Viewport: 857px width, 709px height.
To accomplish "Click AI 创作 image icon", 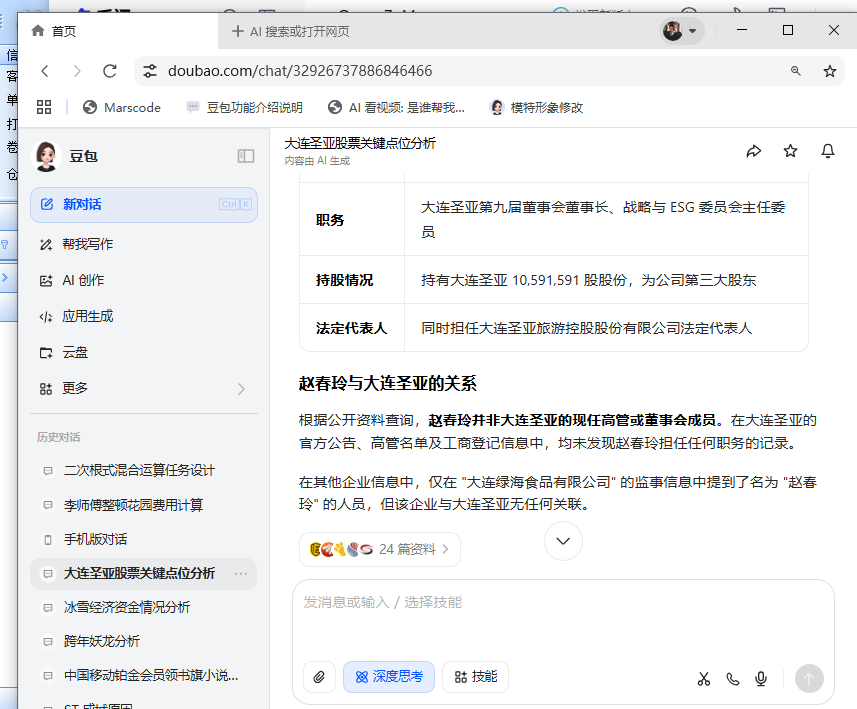I will coord(46,280).
